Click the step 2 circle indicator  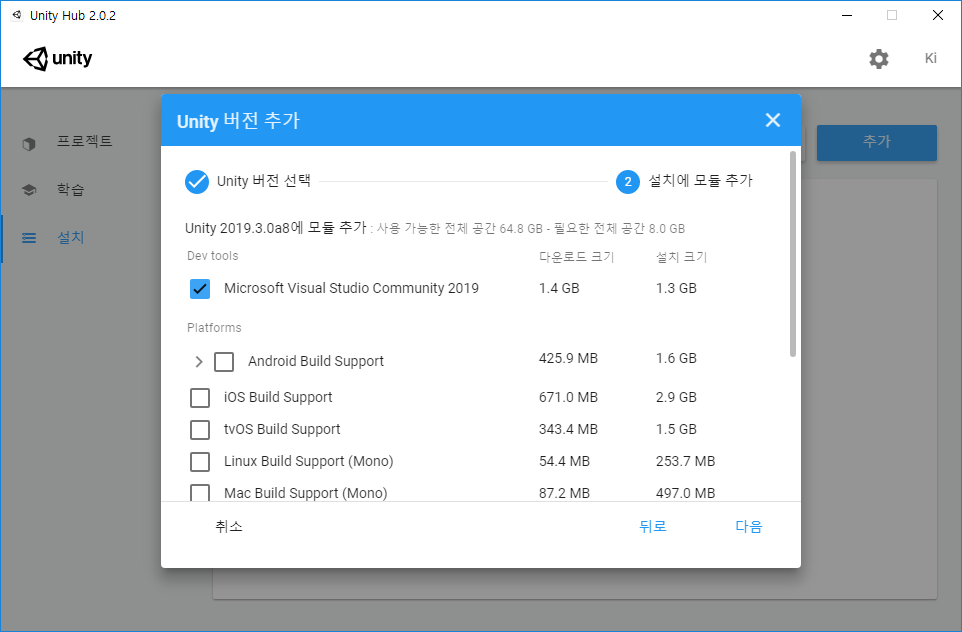(628, 182)
